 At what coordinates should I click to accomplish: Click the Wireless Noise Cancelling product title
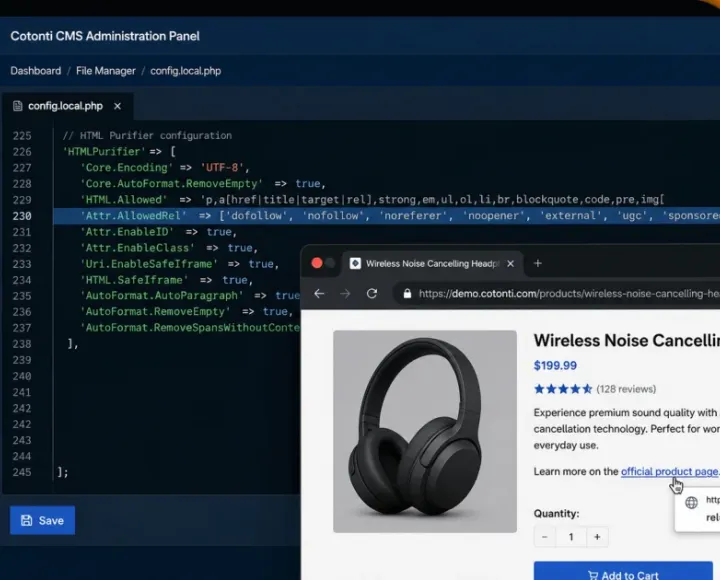click(626, 340)
